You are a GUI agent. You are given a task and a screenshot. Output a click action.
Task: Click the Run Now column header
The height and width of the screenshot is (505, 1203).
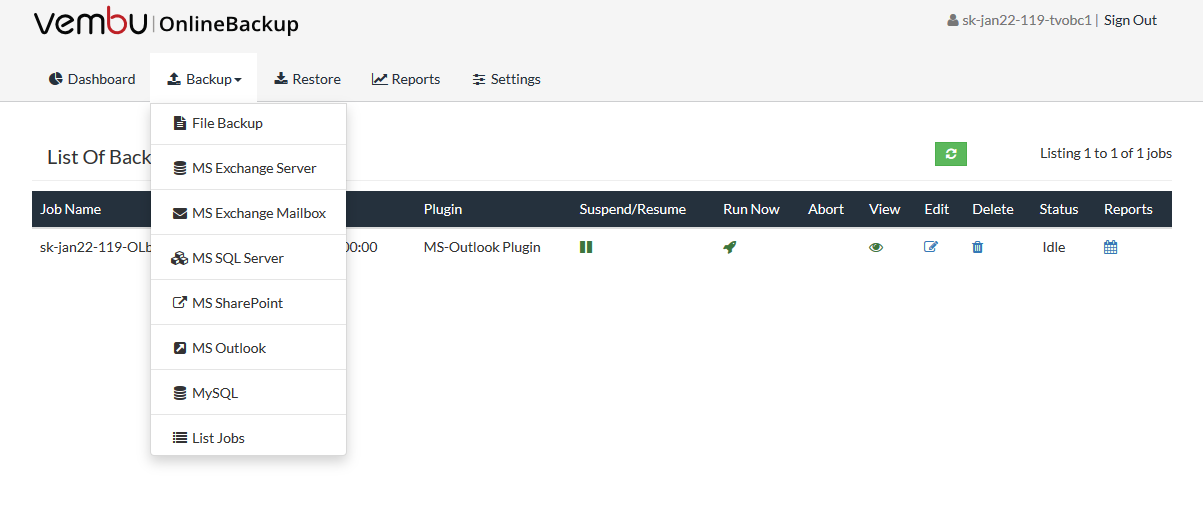click(x=751, y=209)
